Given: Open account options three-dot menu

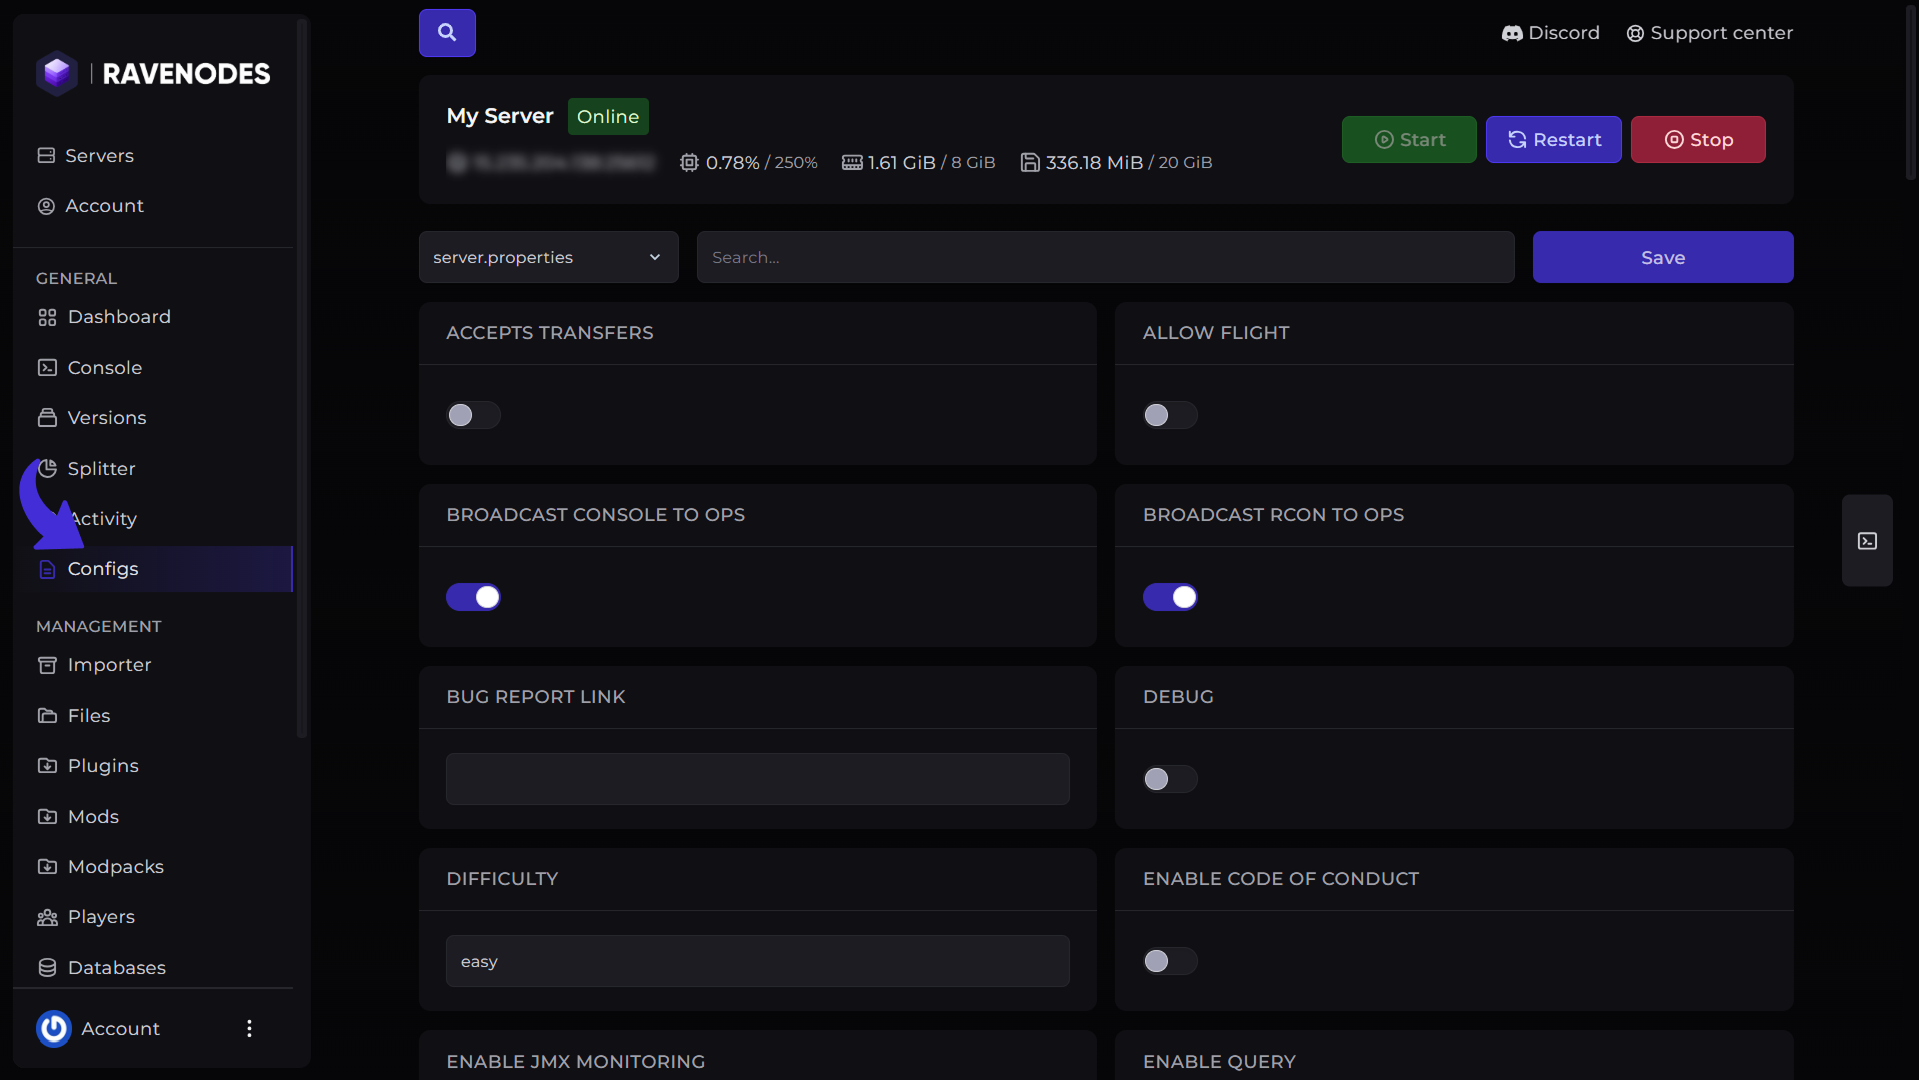Looking at the screenshot, I should point(249,1028).
